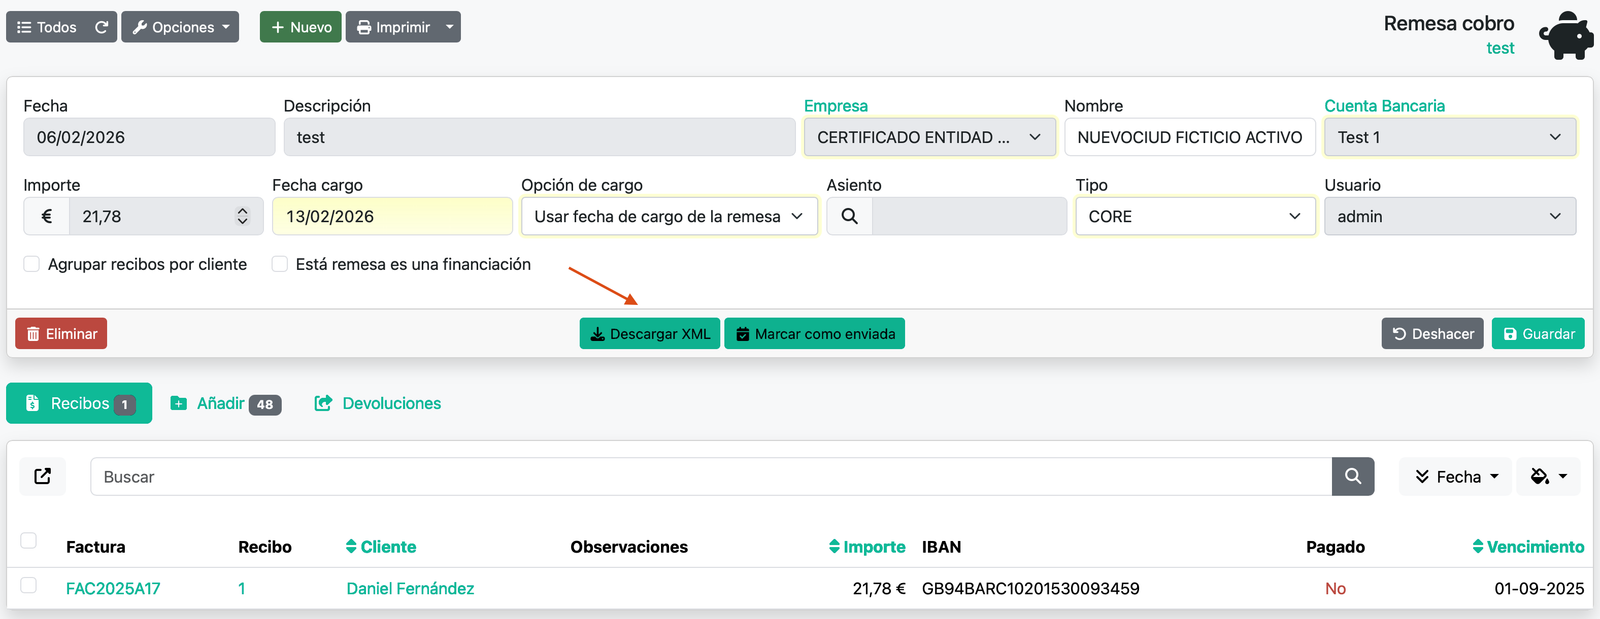Image resolution: width=1600 pixels, height=619 pixels.
Task: Open client Daniel Fernández link
Action: coord(410,589)
